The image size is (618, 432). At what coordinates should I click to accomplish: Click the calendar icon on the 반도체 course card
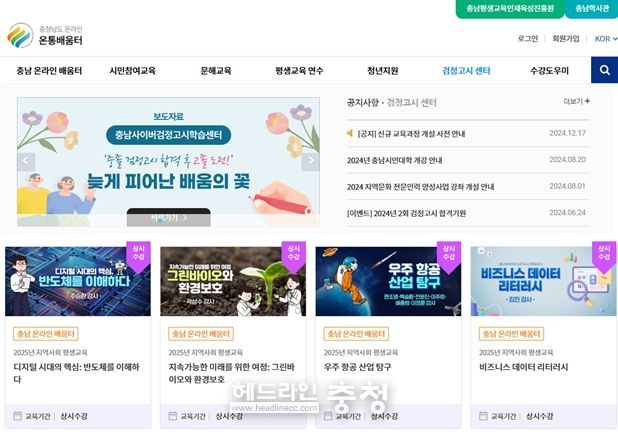point(17,416)
